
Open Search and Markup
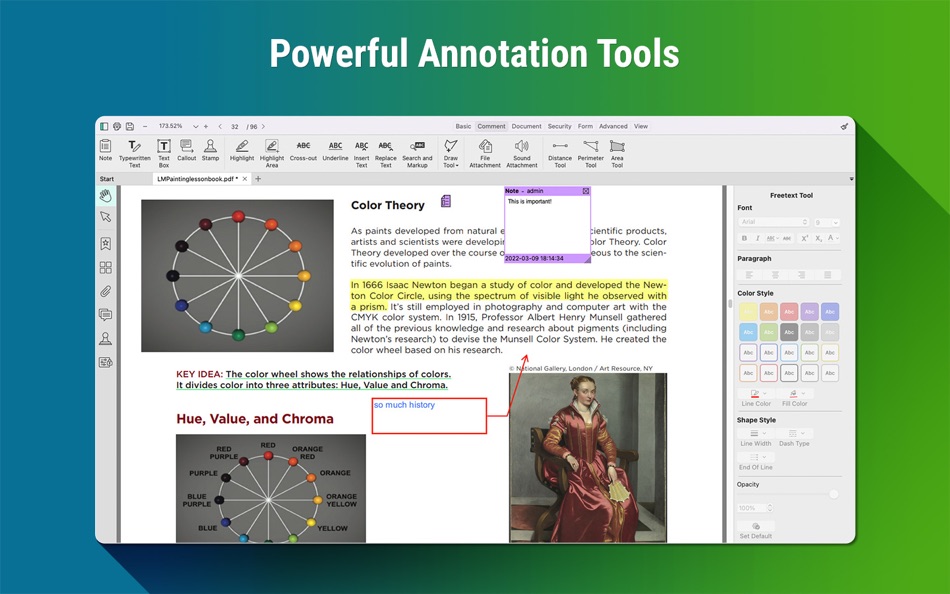[x=417, y=153]
